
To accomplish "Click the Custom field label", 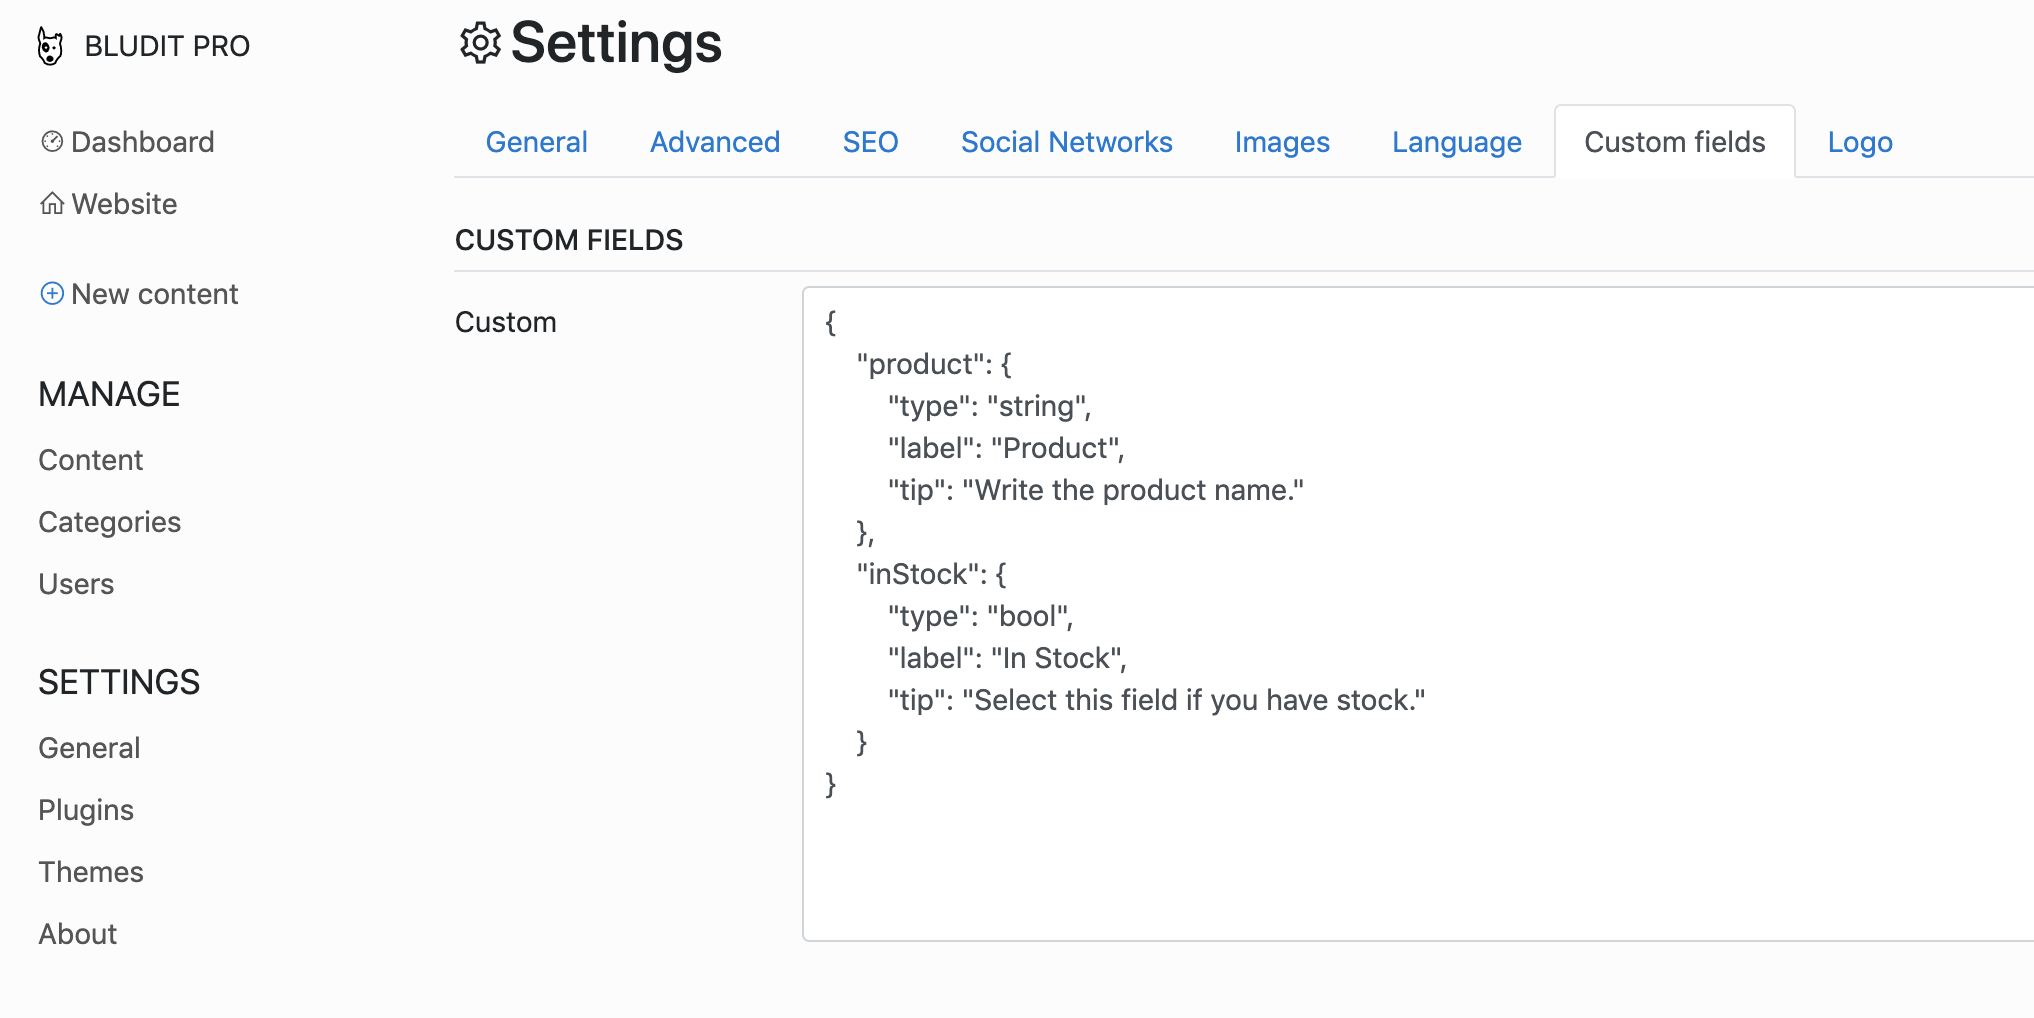I will [x=506, y=322].
